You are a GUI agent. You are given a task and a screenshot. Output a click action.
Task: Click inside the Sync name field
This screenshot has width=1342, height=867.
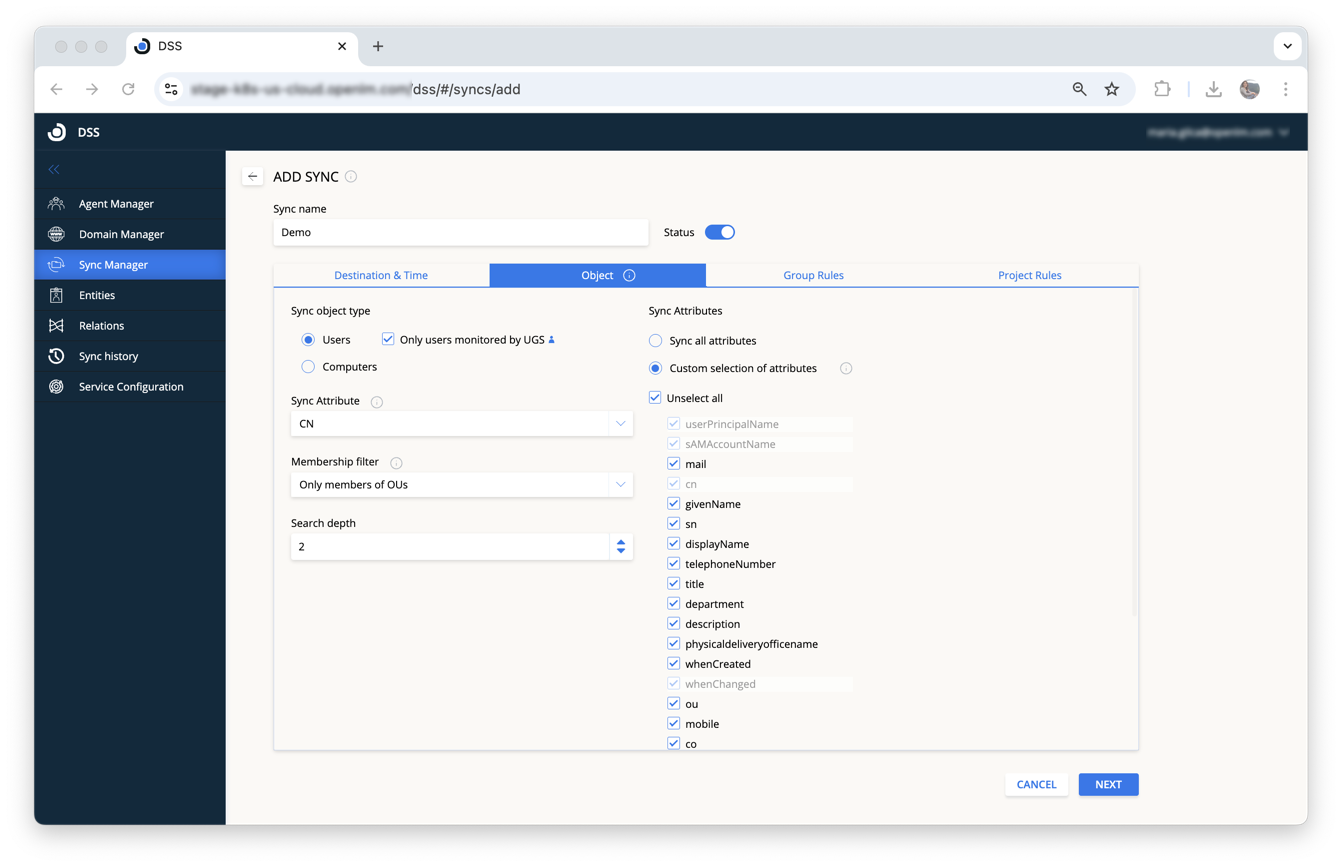[x=460, y=231]
